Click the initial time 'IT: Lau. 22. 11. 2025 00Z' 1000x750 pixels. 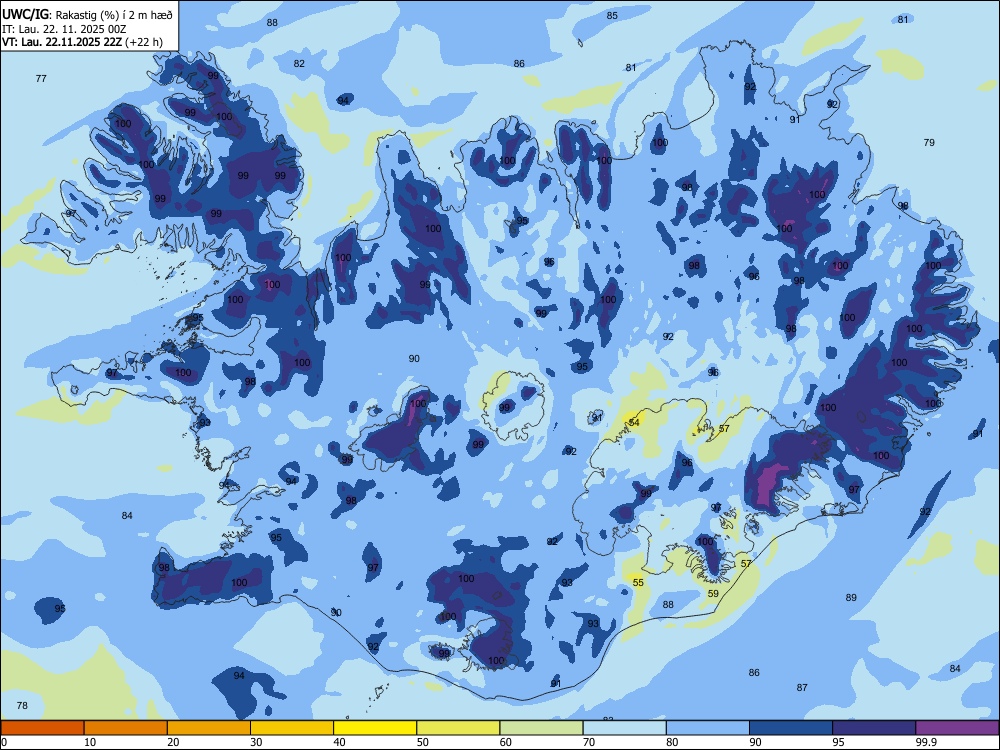pyautogui.click(x=63, y=29)
